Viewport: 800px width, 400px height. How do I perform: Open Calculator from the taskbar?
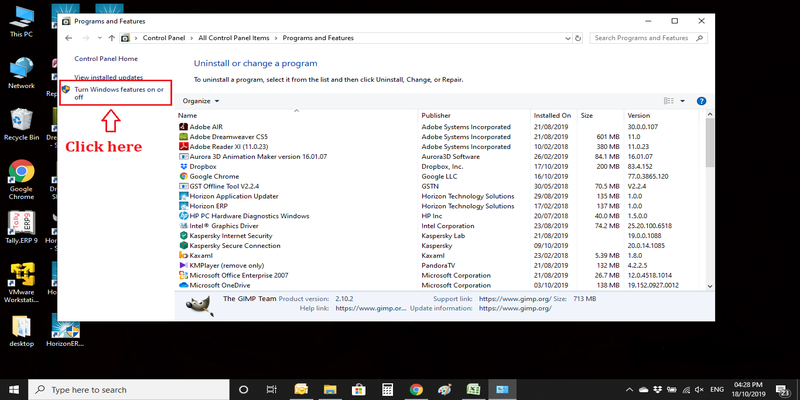point(387,390)
